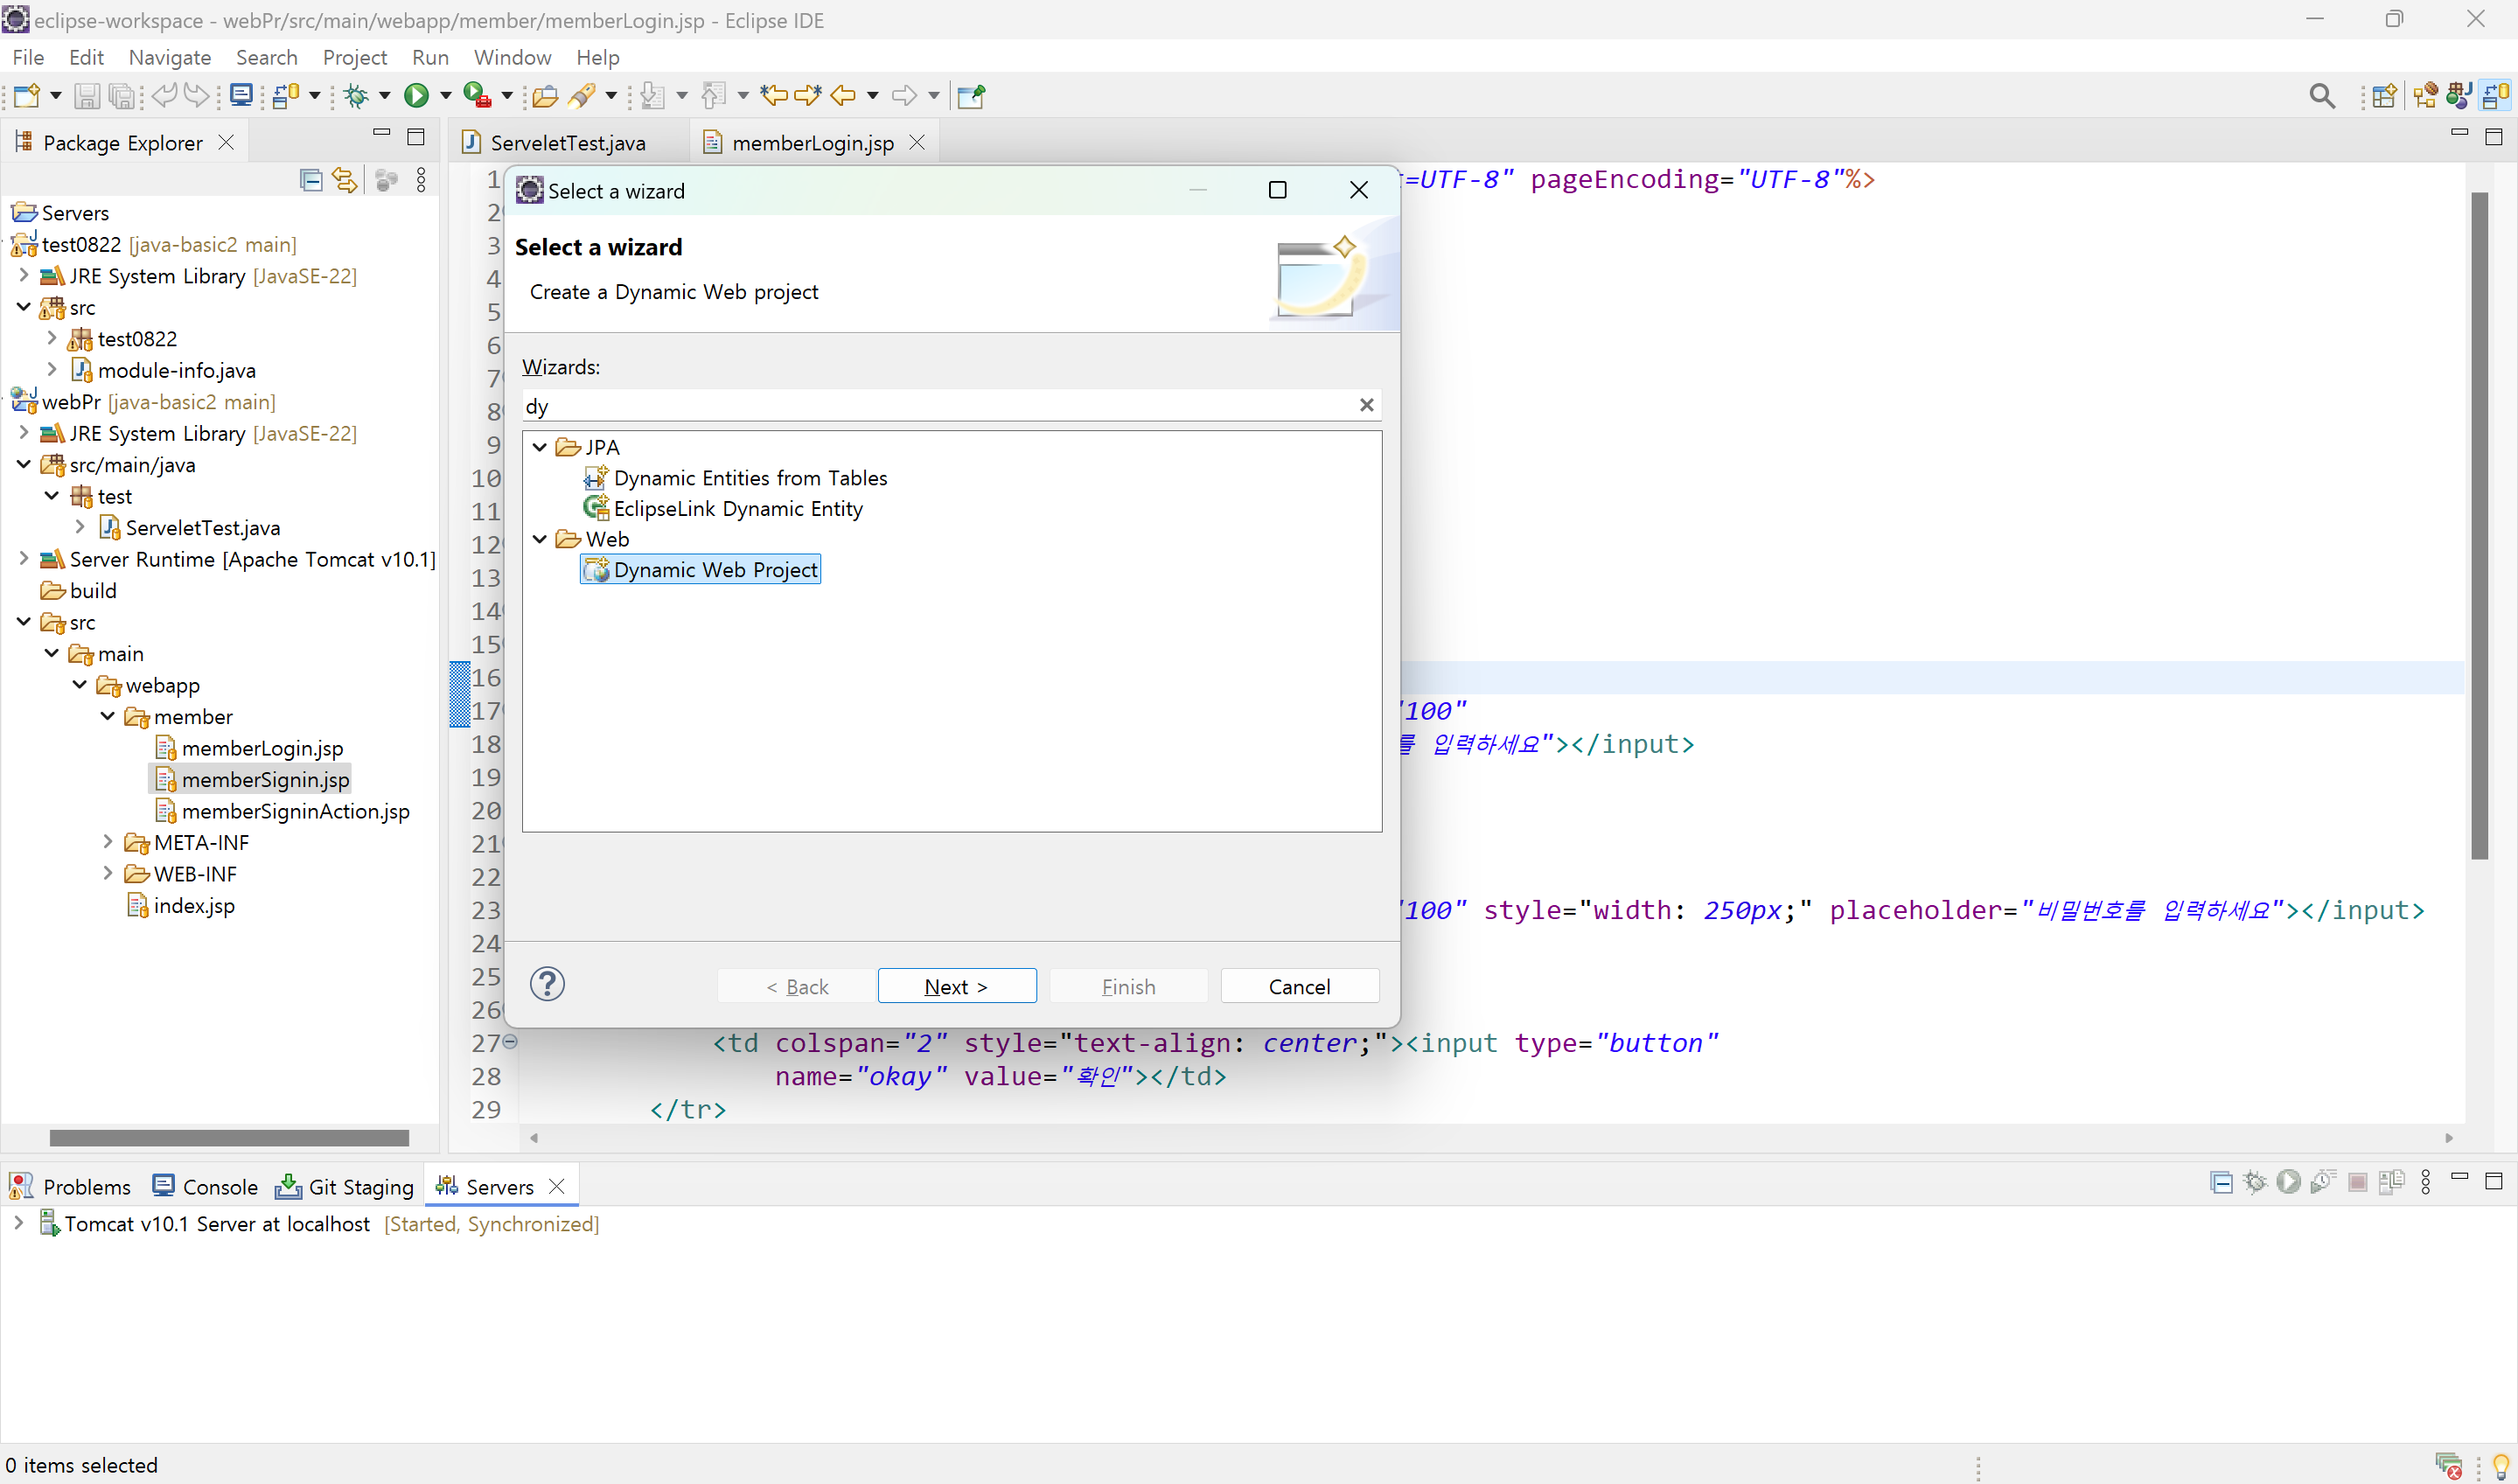Click the search magnifier icon
This screenshot has height=1484, width=2518.
2322,96
